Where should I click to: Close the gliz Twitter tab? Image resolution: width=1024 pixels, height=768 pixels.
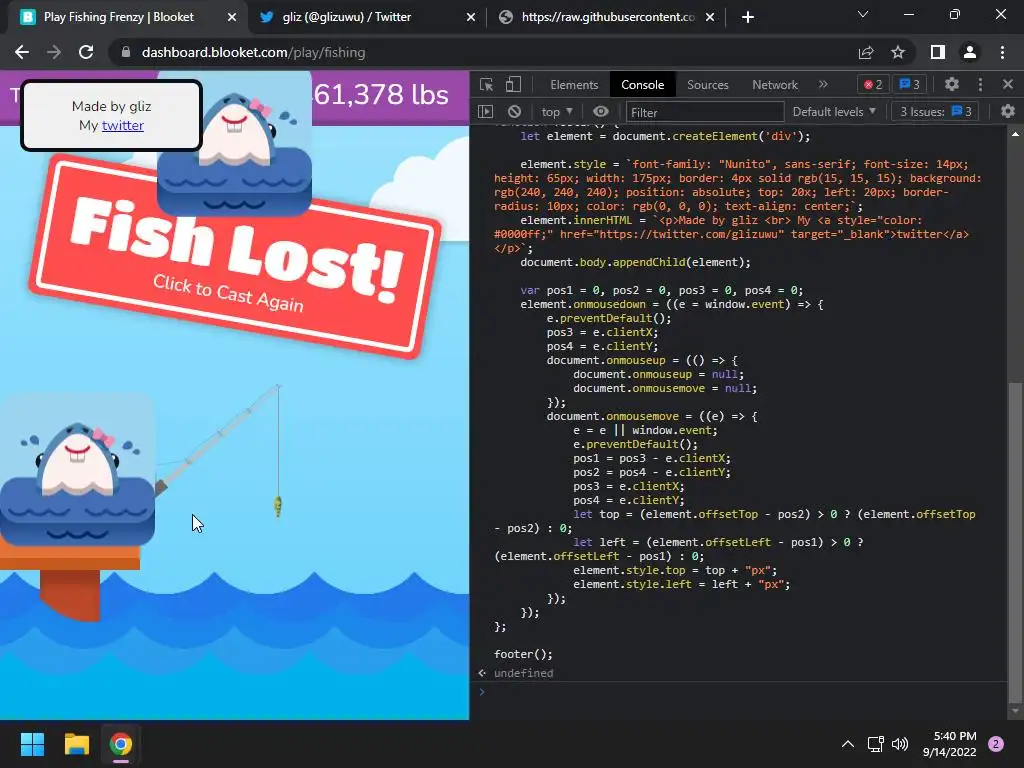click(x=471, y=18)
